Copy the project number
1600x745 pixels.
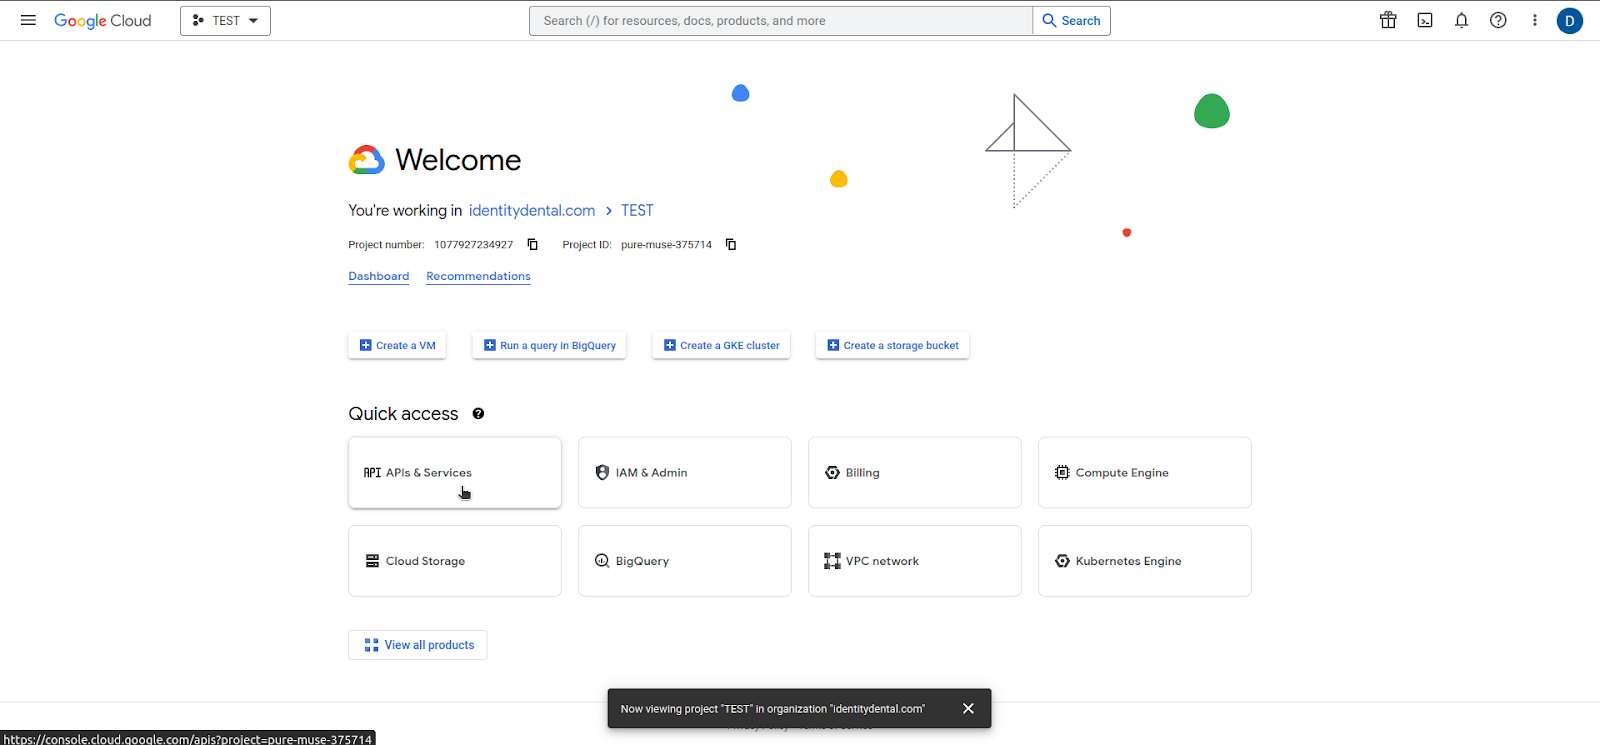[533, 244]
